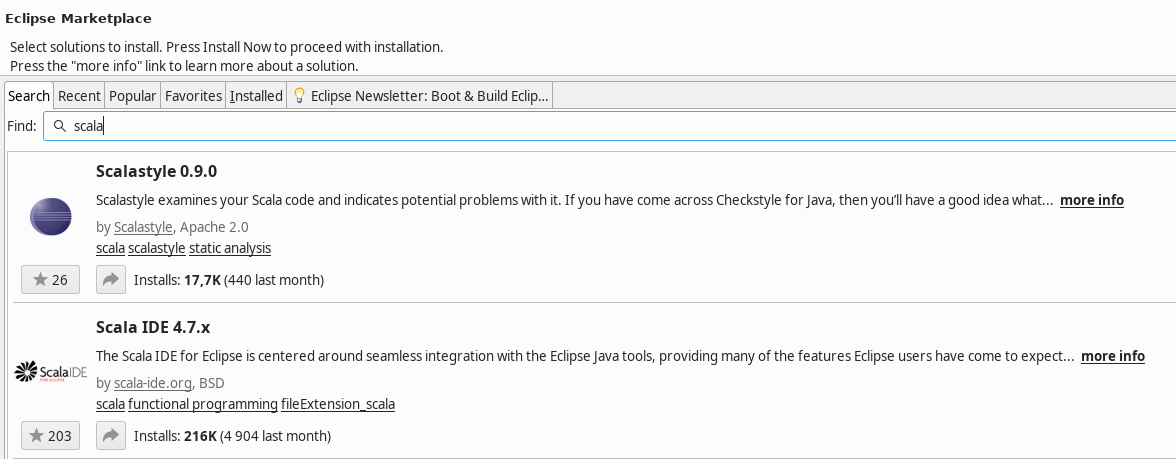Open Scala IDE's more info link
The image size is (1176, 459).
1112,356
